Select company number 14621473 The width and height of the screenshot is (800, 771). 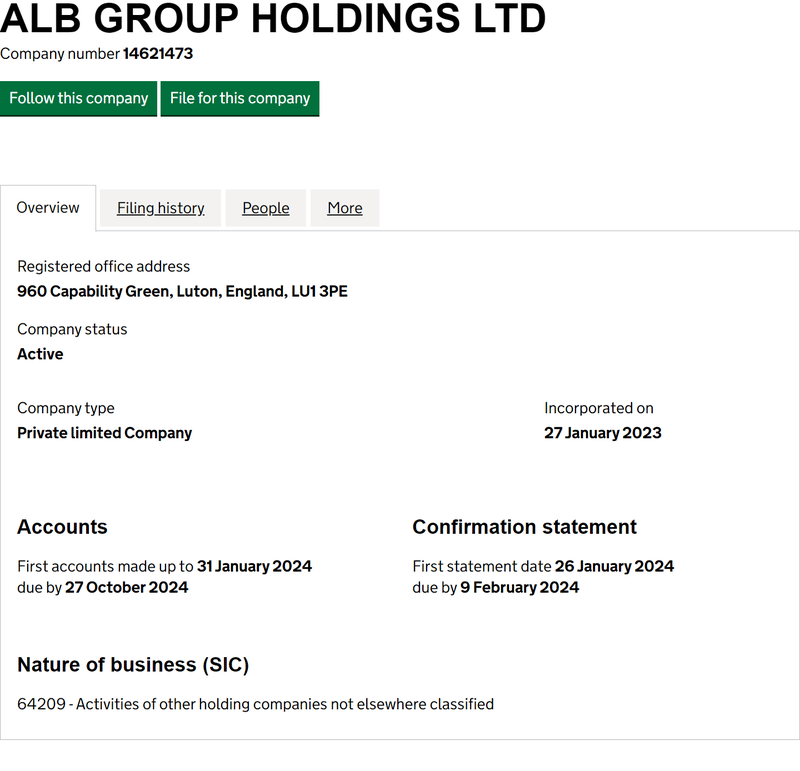158,54
